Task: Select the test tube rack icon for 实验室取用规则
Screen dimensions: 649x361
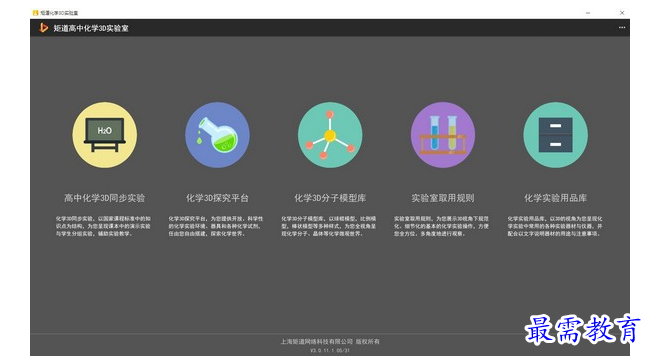Action: (443, 135)
